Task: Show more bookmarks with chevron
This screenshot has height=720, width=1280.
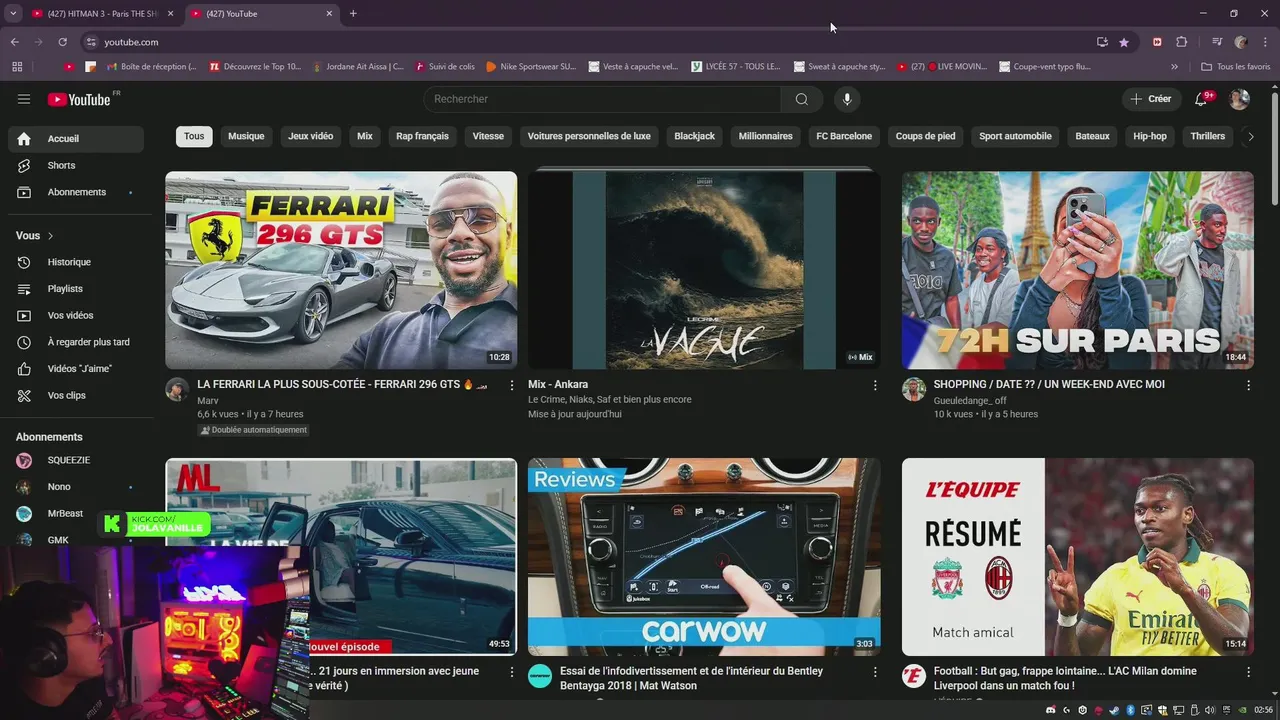Action: click(1175, 67)
